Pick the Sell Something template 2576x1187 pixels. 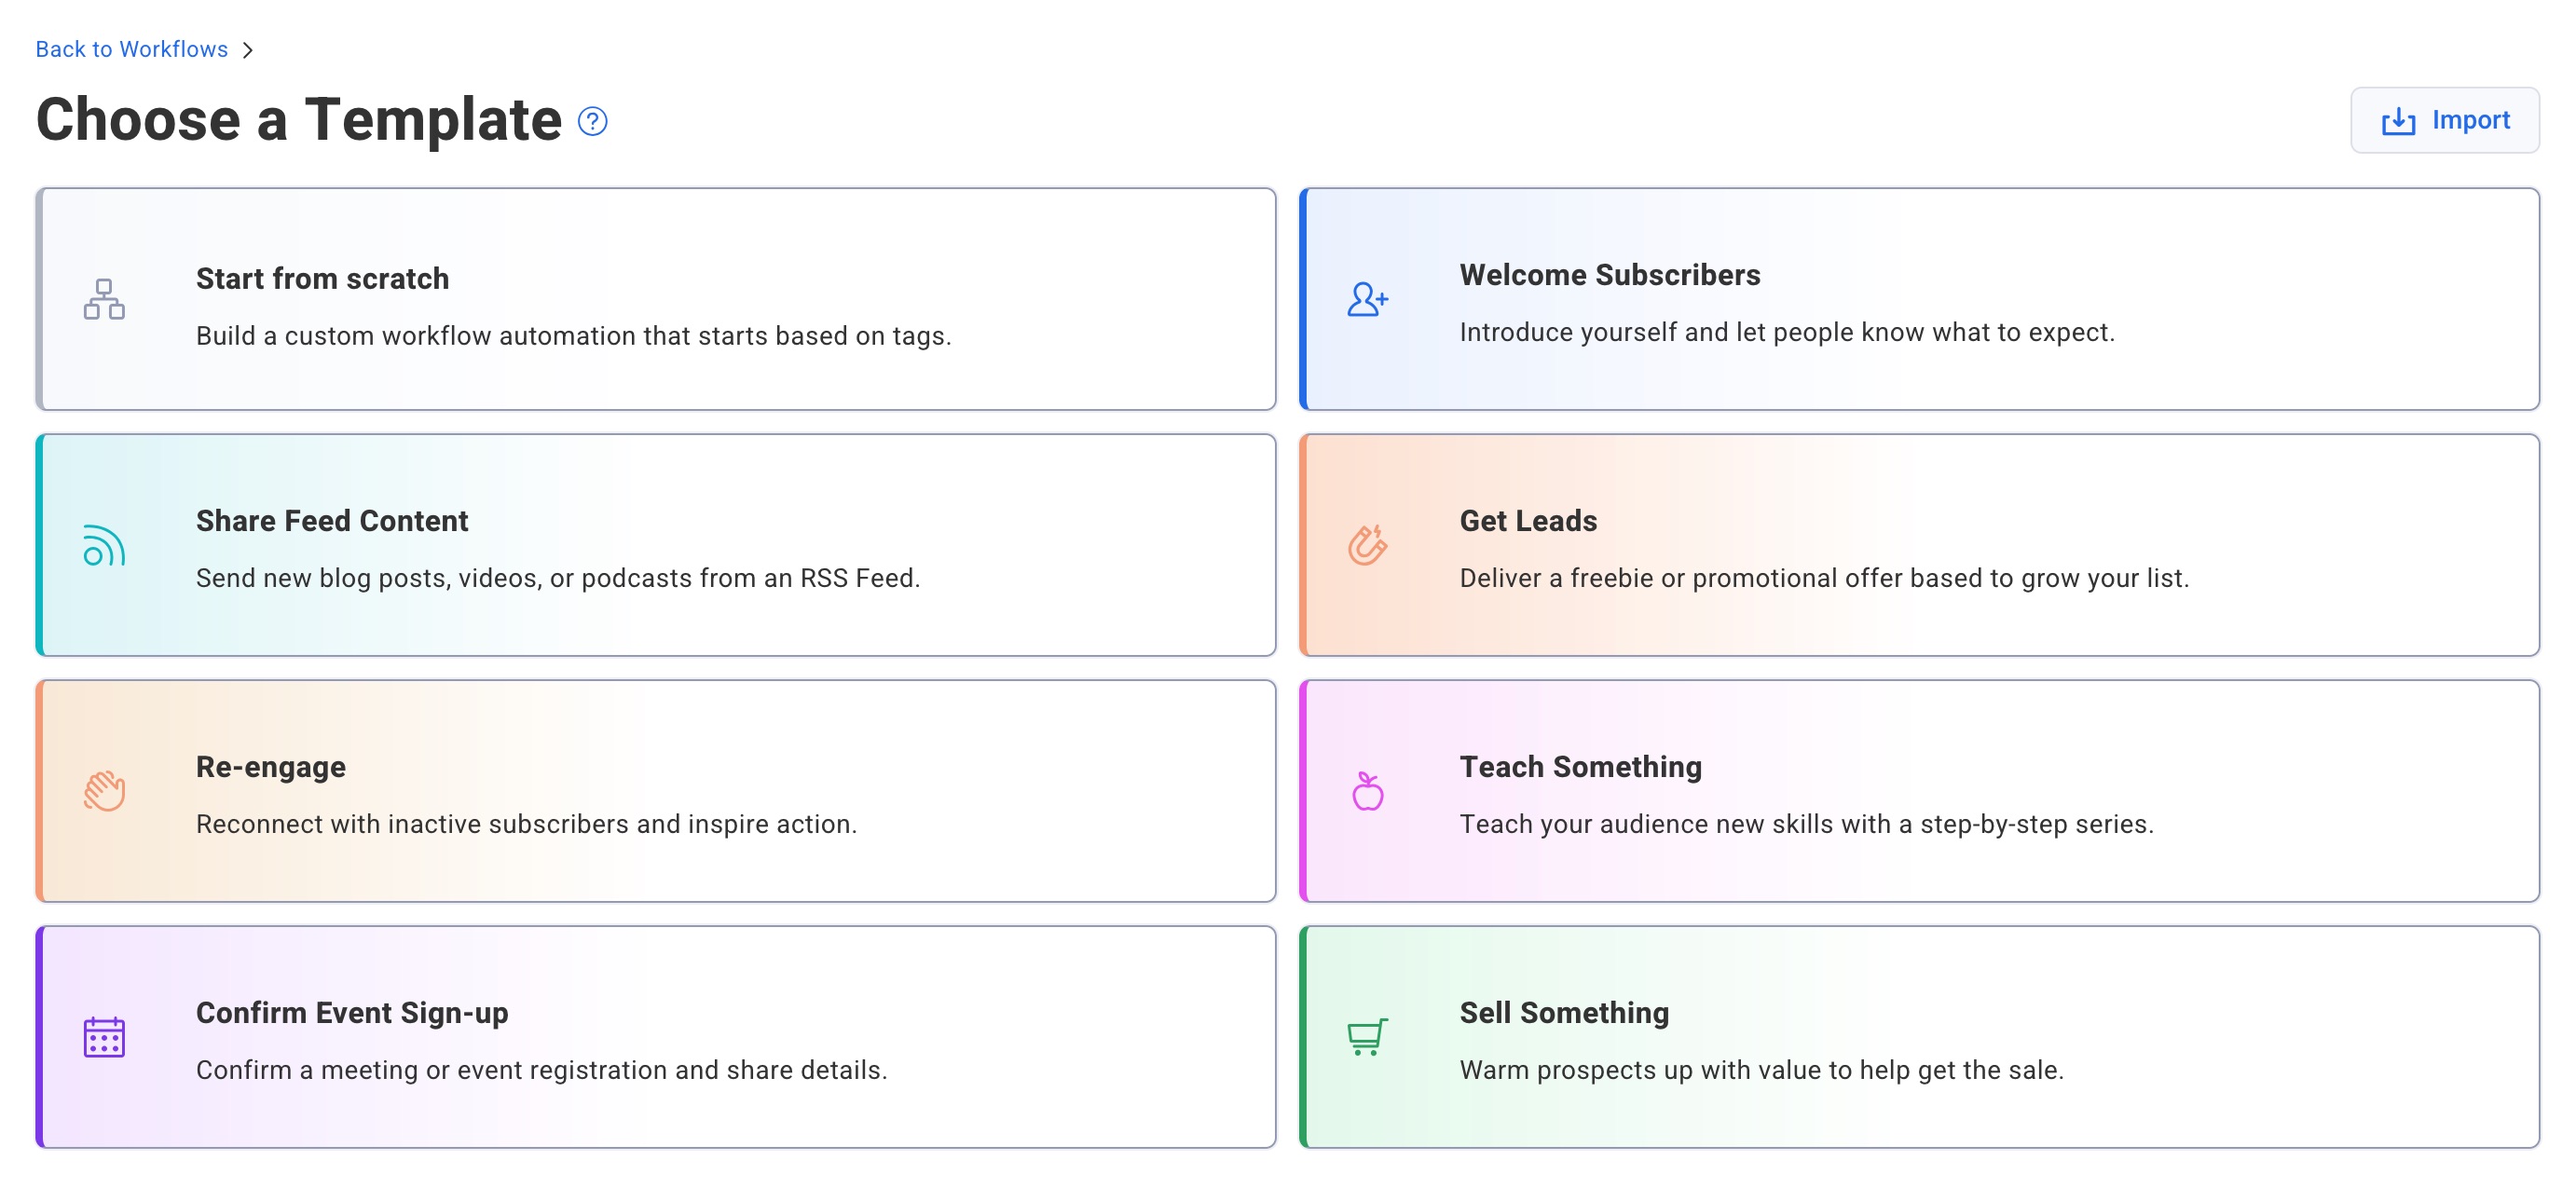1920,1037
